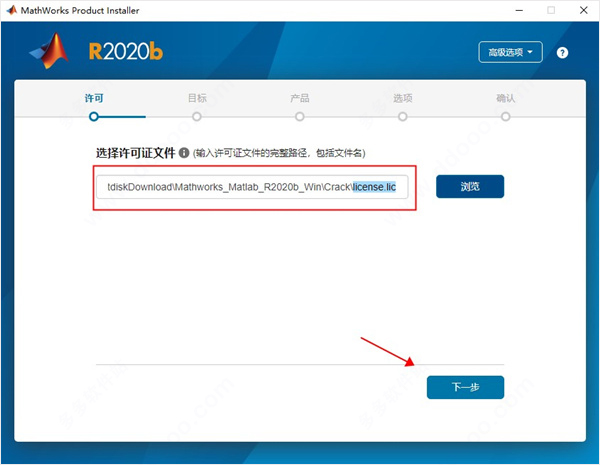Screen dimensions: 600x465
Task: Click the 目标 step circle marker
Action: coord(197,116)
